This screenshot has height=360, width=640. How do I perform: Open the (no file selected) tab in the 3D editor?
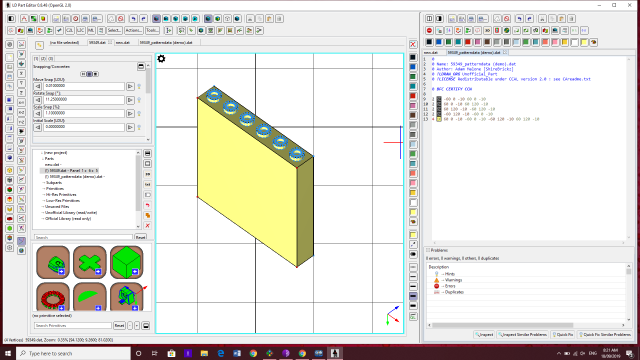click(x=64, y=42)
